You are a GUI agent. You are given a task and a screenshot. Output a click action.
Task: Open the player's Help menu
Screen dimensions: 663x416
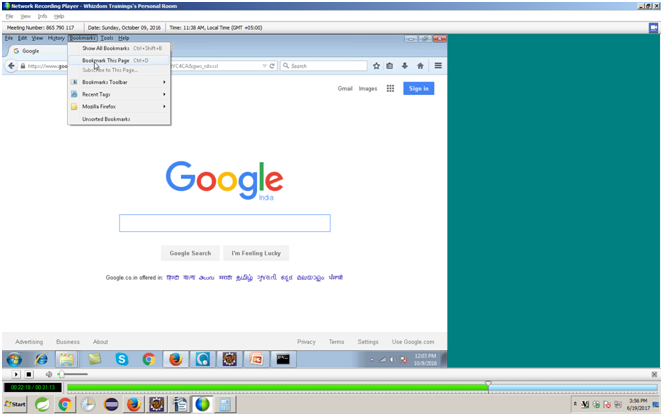(x=59, y=16)
